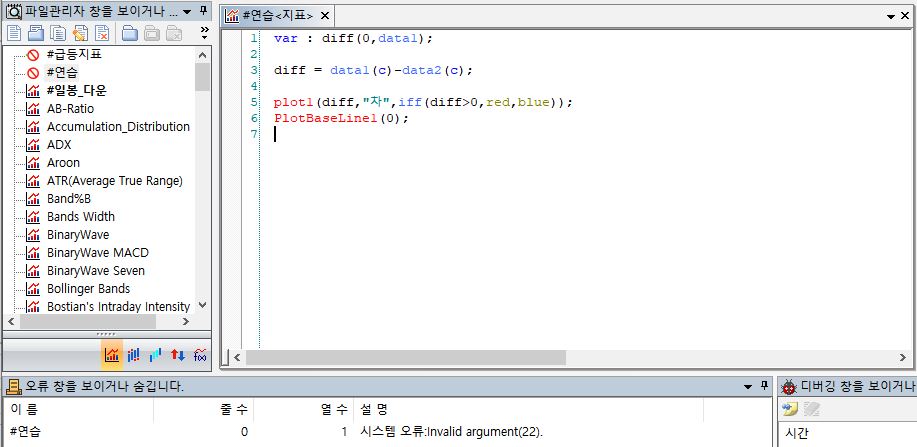
Task: Select ADX in the indicator list
Action: [59, 145]
